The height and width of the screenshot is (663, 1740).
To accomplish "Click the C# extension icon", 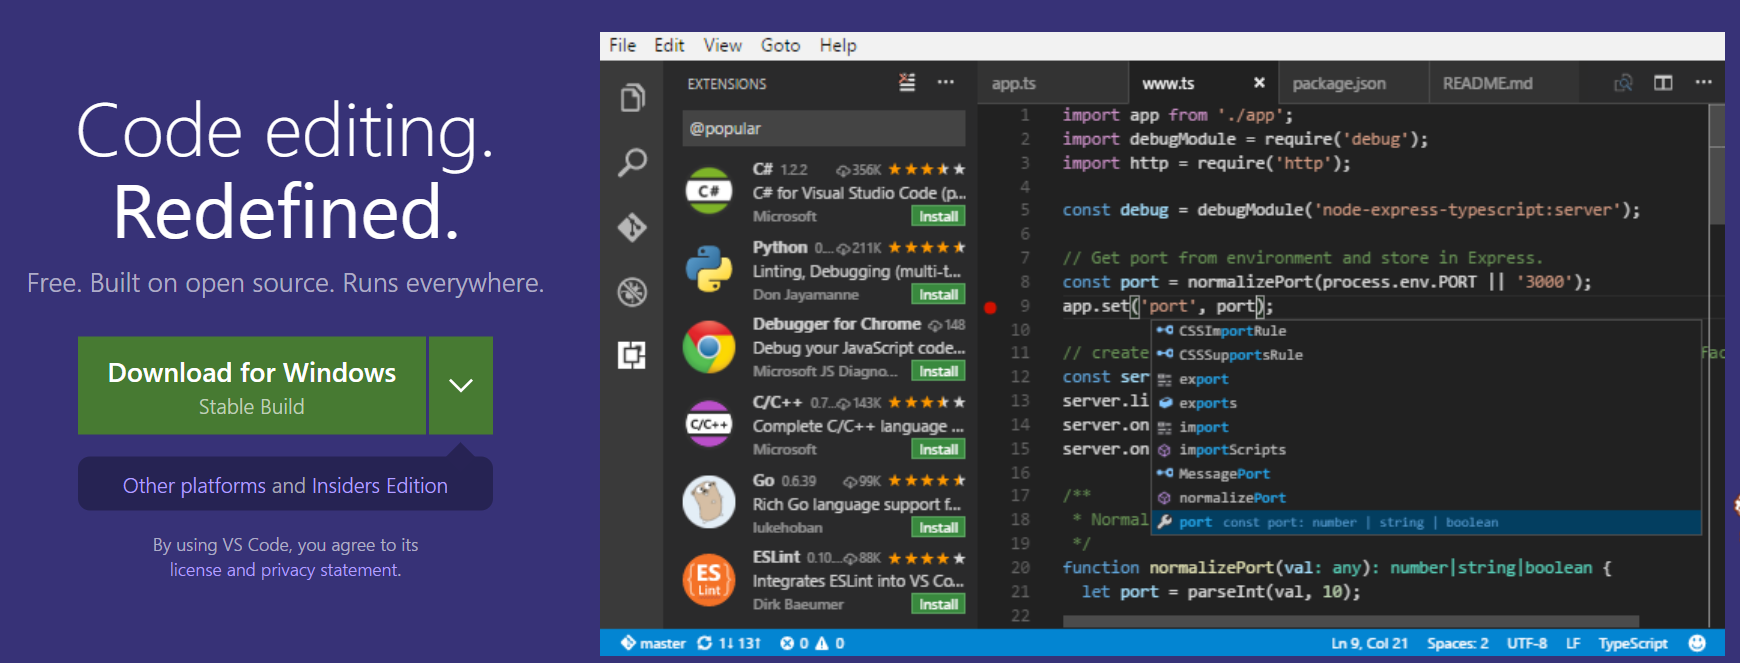I will point(708,191).
